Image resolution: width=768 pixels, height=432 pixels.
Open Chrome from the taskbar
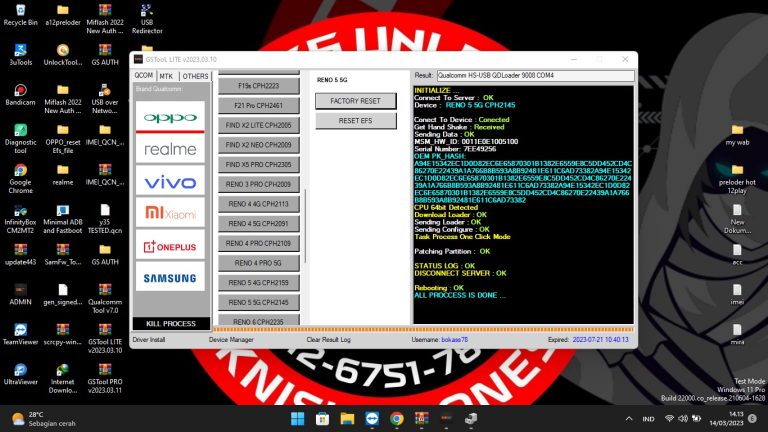tap(397, 419)
